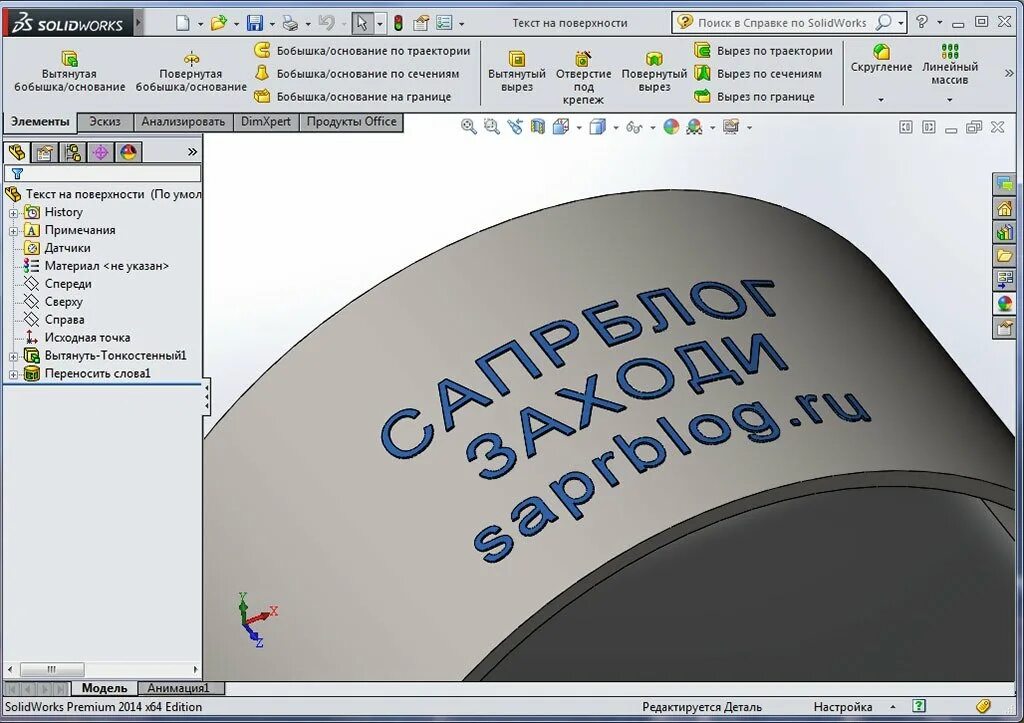Switch to the Эскиз tab
Screen dimensions: 1024x723
tap(105, 122)
